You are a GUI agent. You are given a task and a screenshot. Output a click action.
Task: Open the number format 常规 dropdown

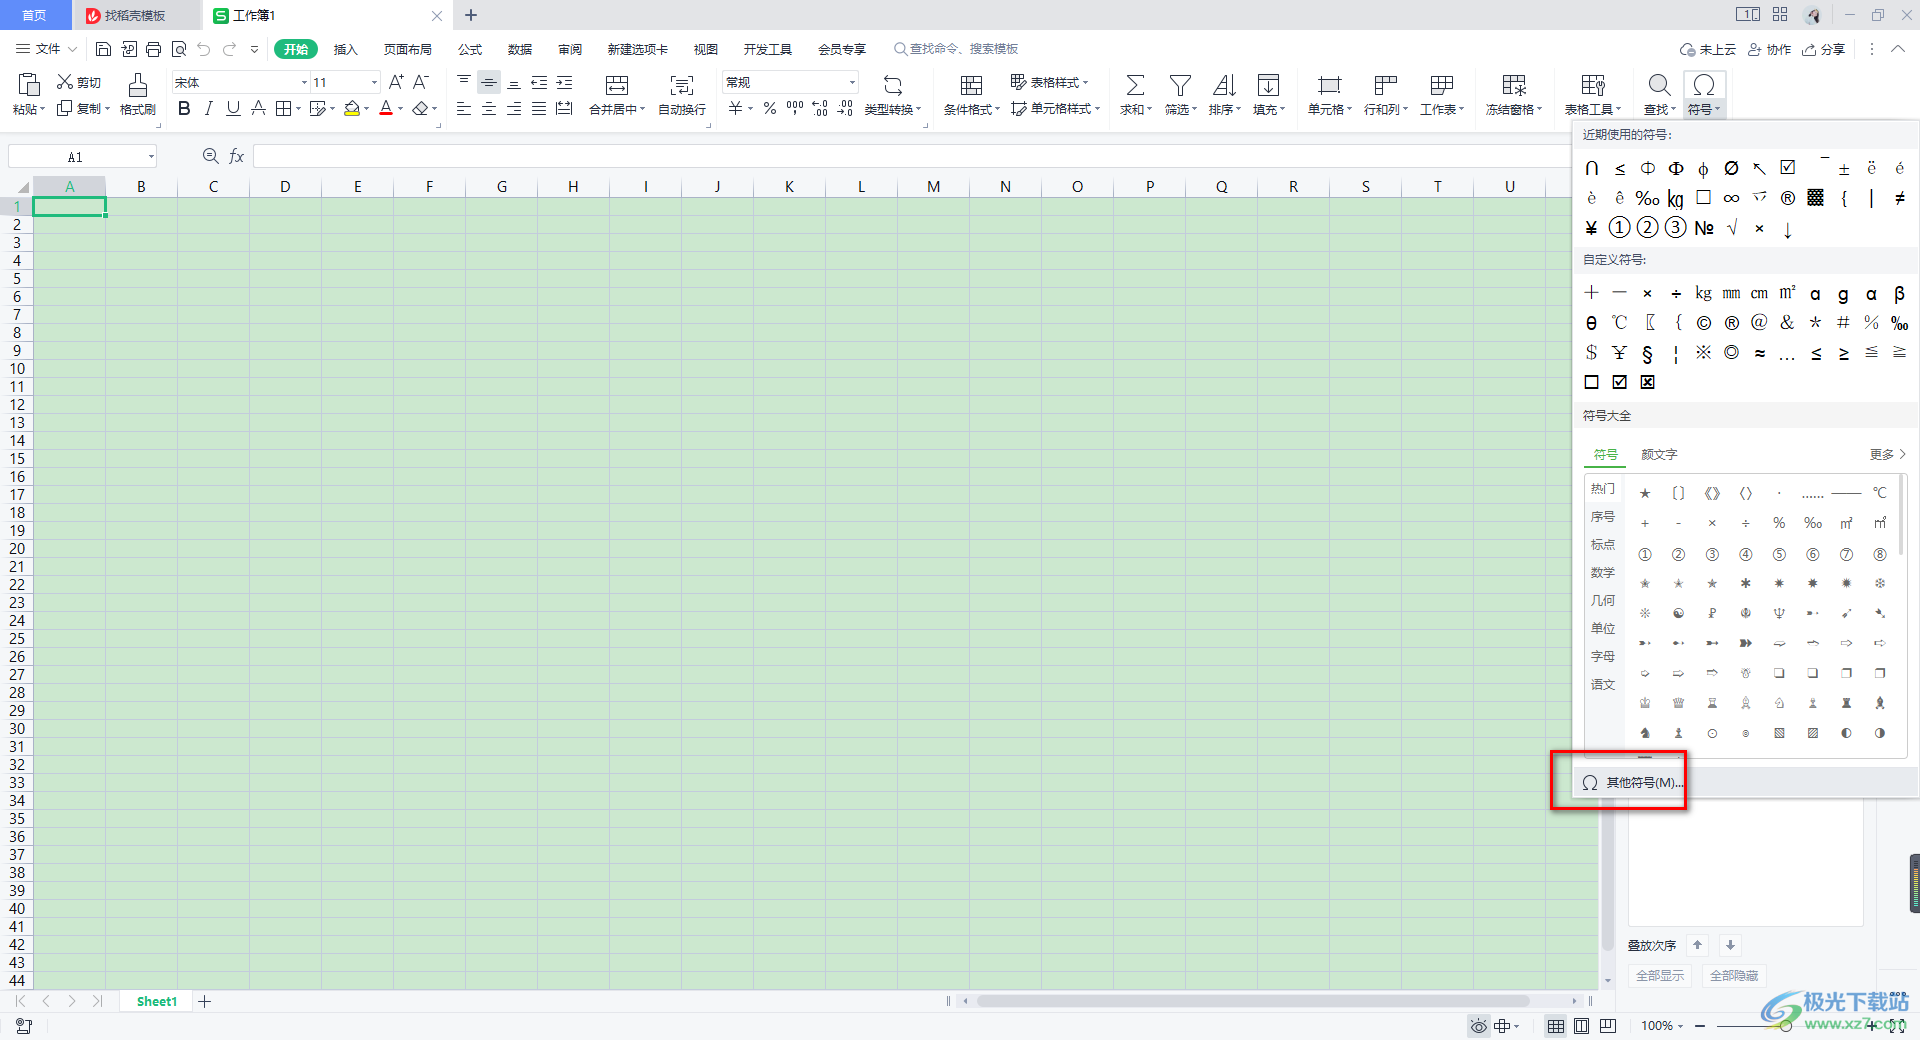coord(852,82)
